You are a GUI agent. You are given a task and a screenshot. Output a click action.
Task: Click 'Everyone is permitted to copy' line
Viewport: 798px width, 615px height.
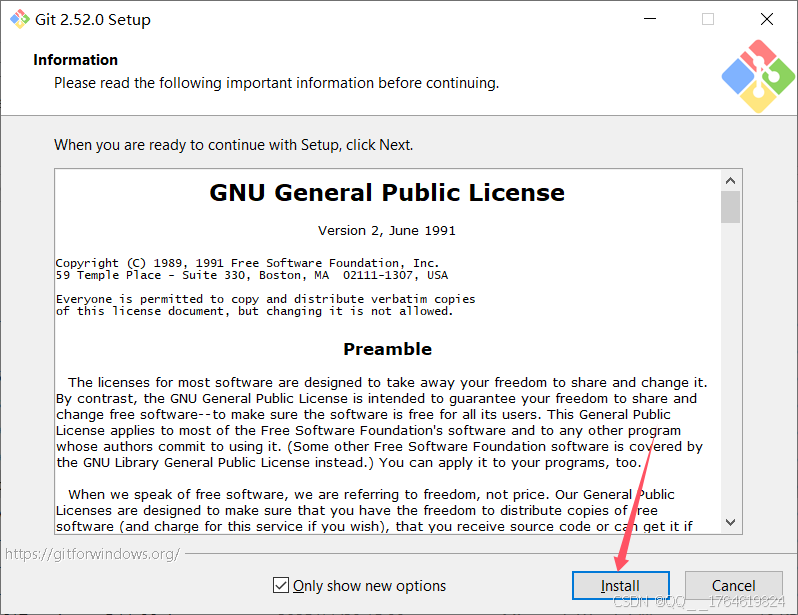pyautogui.click(x=265, y=299)
